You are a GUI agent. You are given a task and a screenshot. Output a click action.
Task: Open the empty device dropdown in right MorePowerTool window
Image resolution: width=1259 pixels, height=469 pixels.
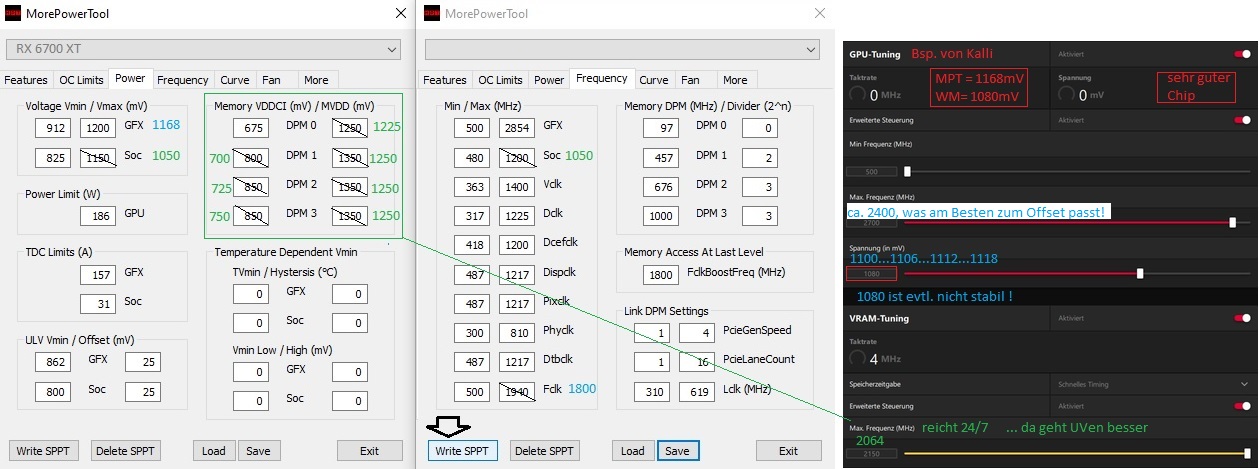[x=622, y=49]
